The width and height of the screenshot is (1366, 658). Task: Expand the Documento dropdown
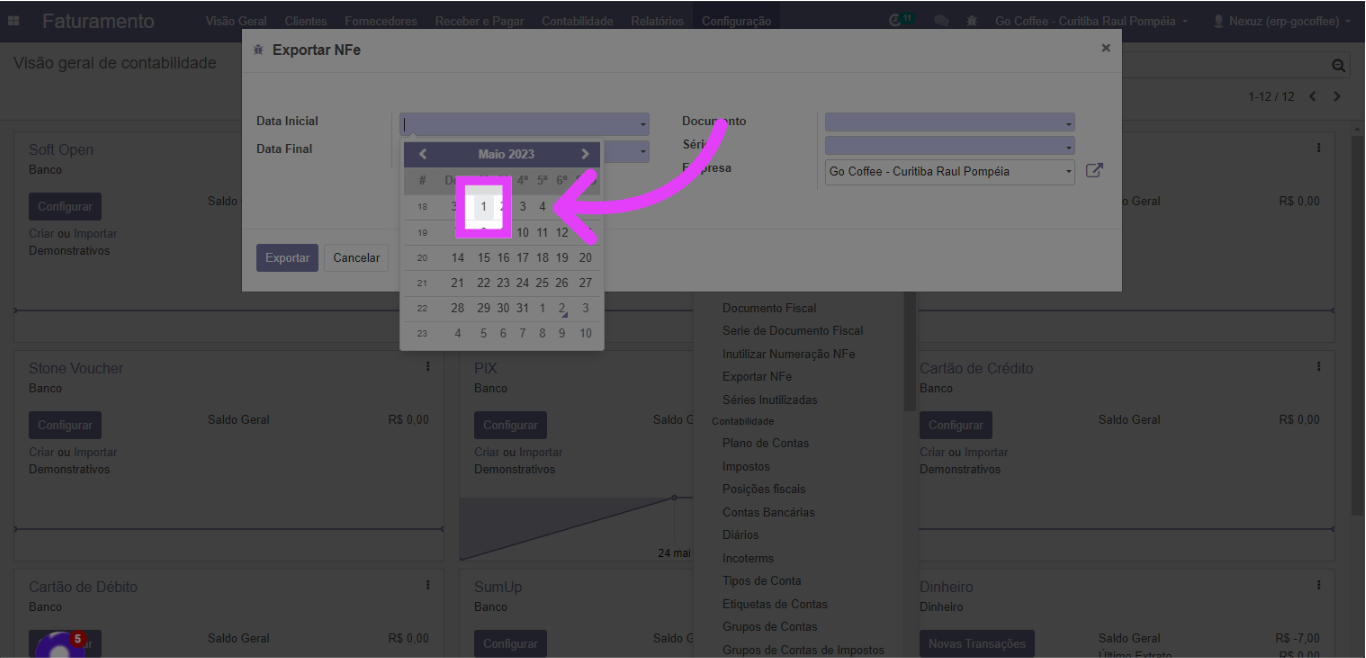pyautogui.click(x=949, y=123)
